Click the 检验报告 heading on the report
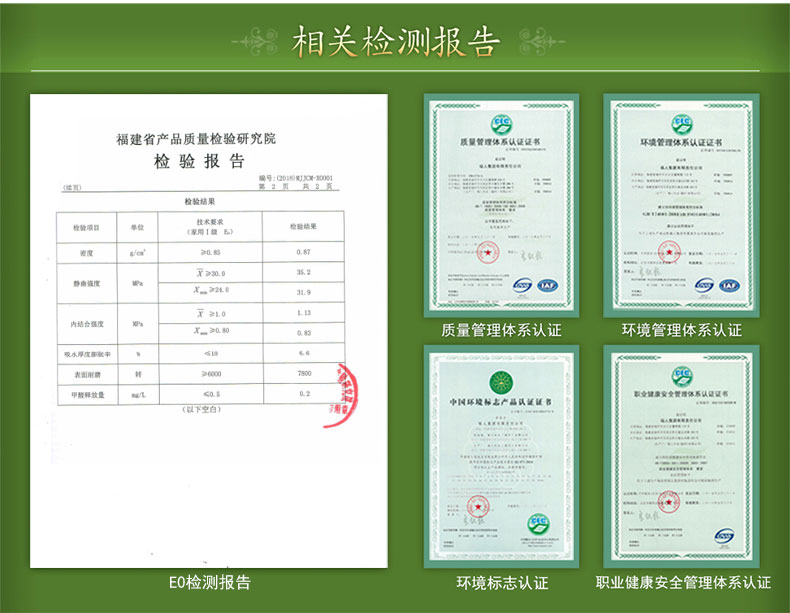790x613 pixels. [x=199, y=162]
